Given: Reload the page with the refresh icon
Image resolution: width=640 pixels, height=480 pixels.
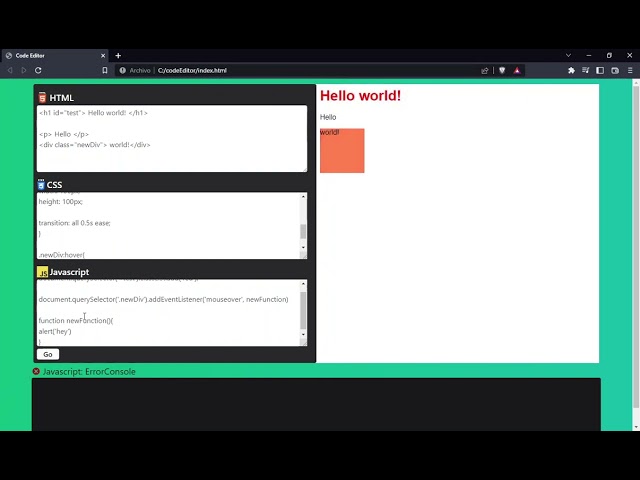Looking at the screenshot, I should [38, 70].
